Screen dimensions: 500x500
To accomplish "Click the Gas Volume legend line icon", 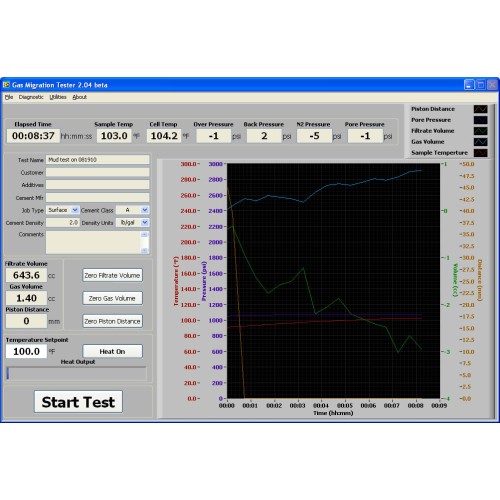I will (x=480, y=142).
